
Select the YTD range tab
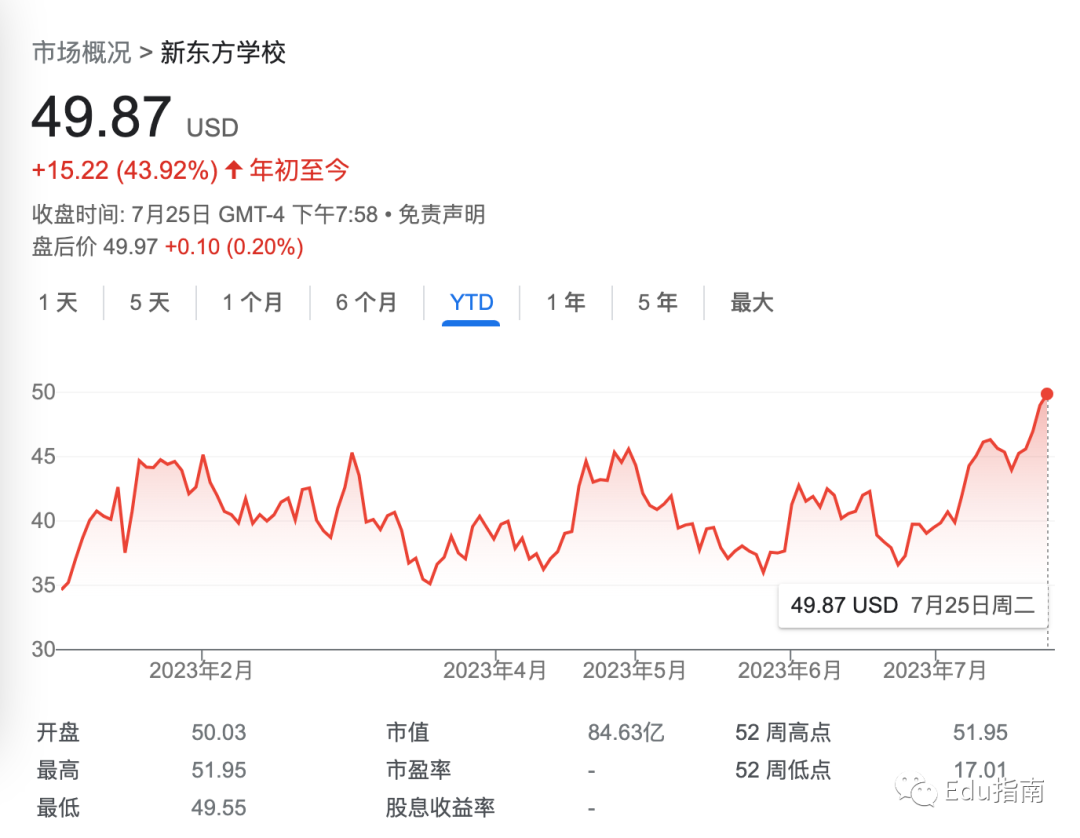[471, 302]
